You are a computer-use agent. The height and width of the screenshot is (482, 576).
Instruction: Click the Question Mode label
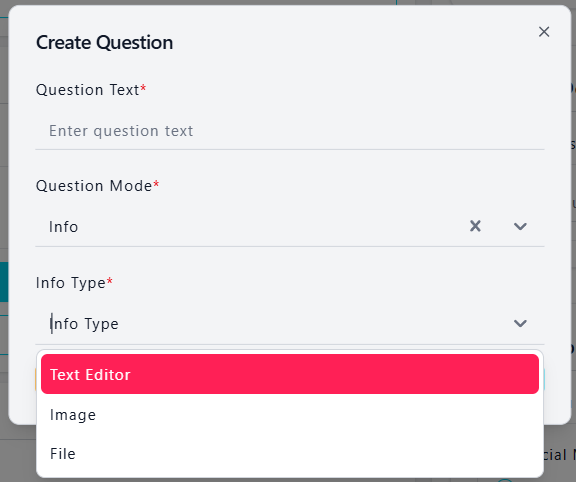click(94, 186)
